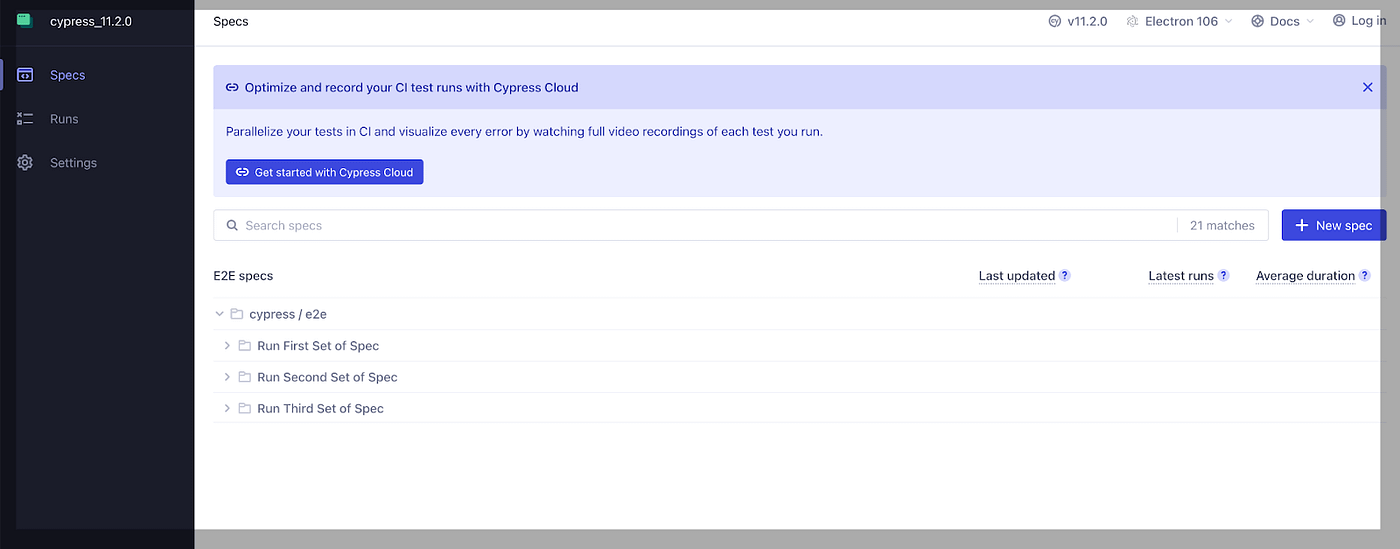Click the Electron browser icon
Image resolution: width=1400 pixels, height=549 pixels.
(1133, 21)
